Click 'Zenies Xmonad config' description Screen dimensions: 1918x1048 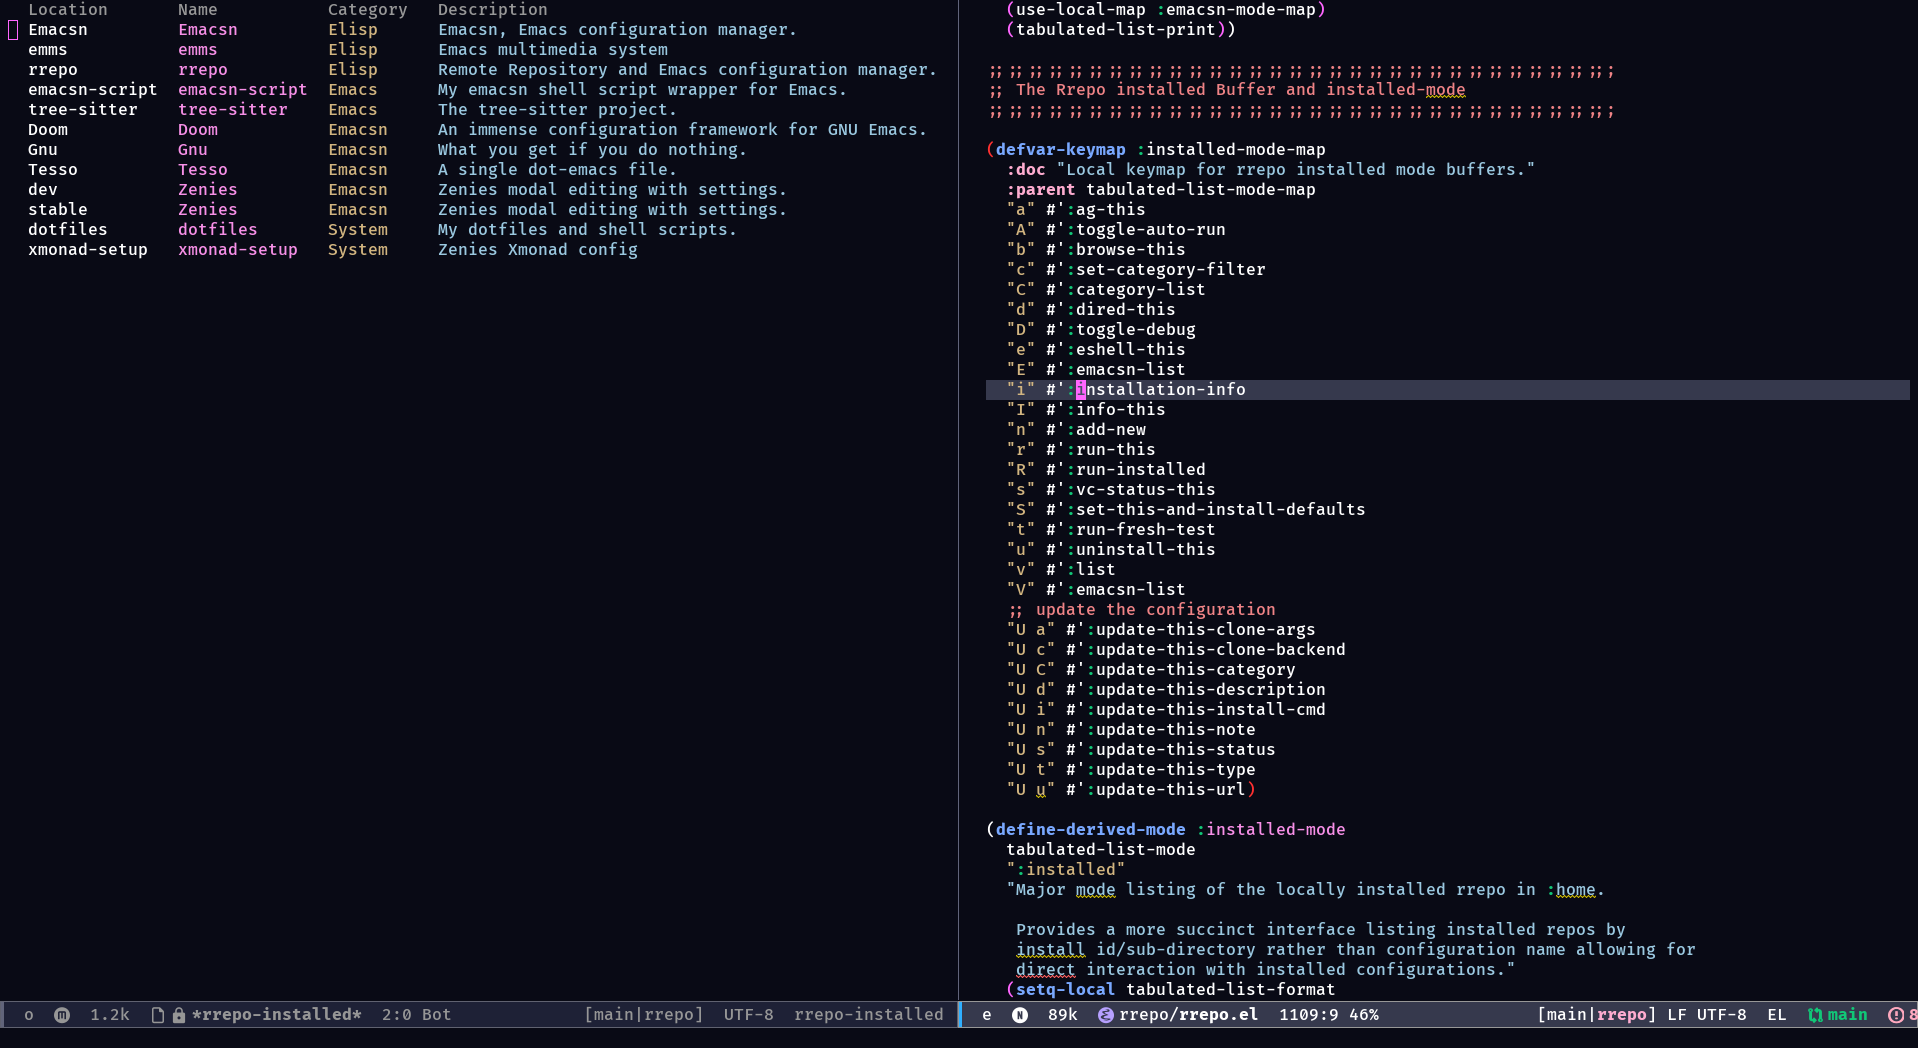coord(537,250)
